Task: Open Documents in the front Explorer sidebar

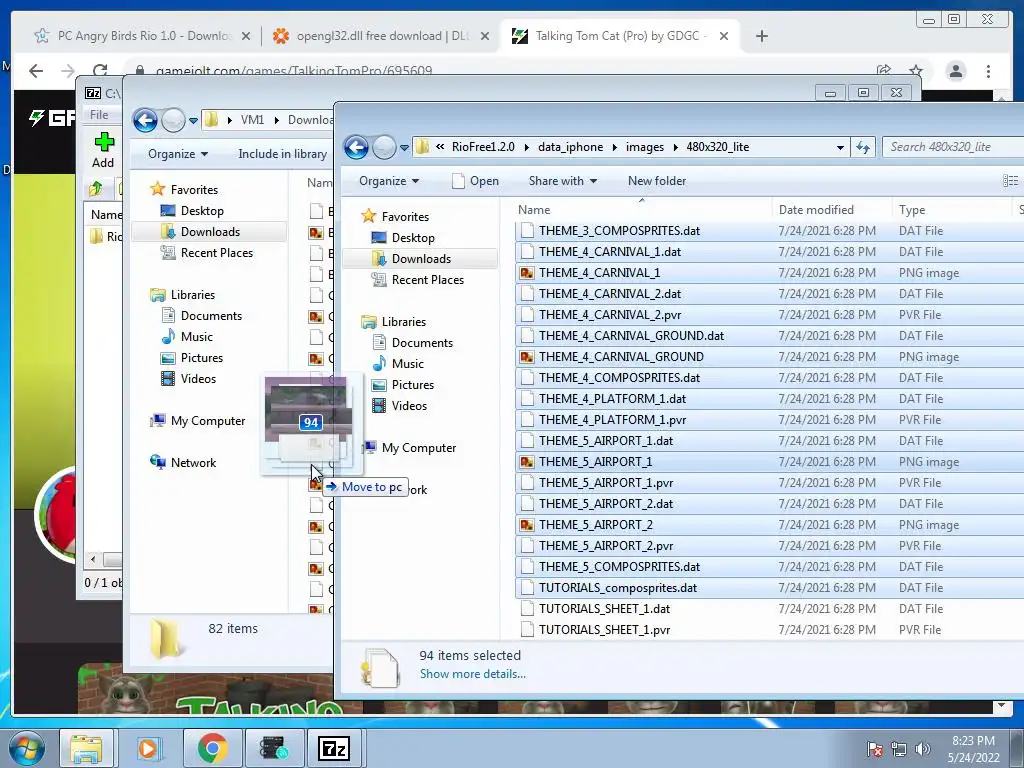Action: click(x=422, y=343)
